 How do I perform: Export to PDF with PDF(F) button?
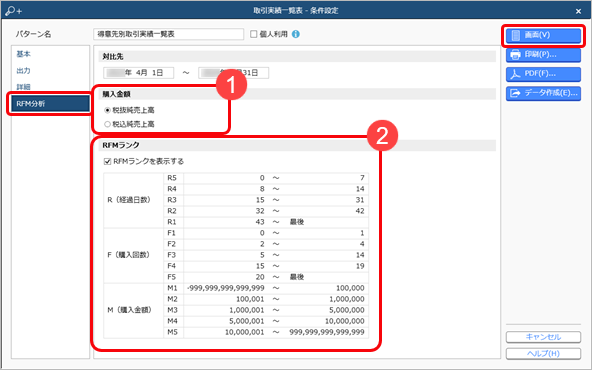click(543, 74)
